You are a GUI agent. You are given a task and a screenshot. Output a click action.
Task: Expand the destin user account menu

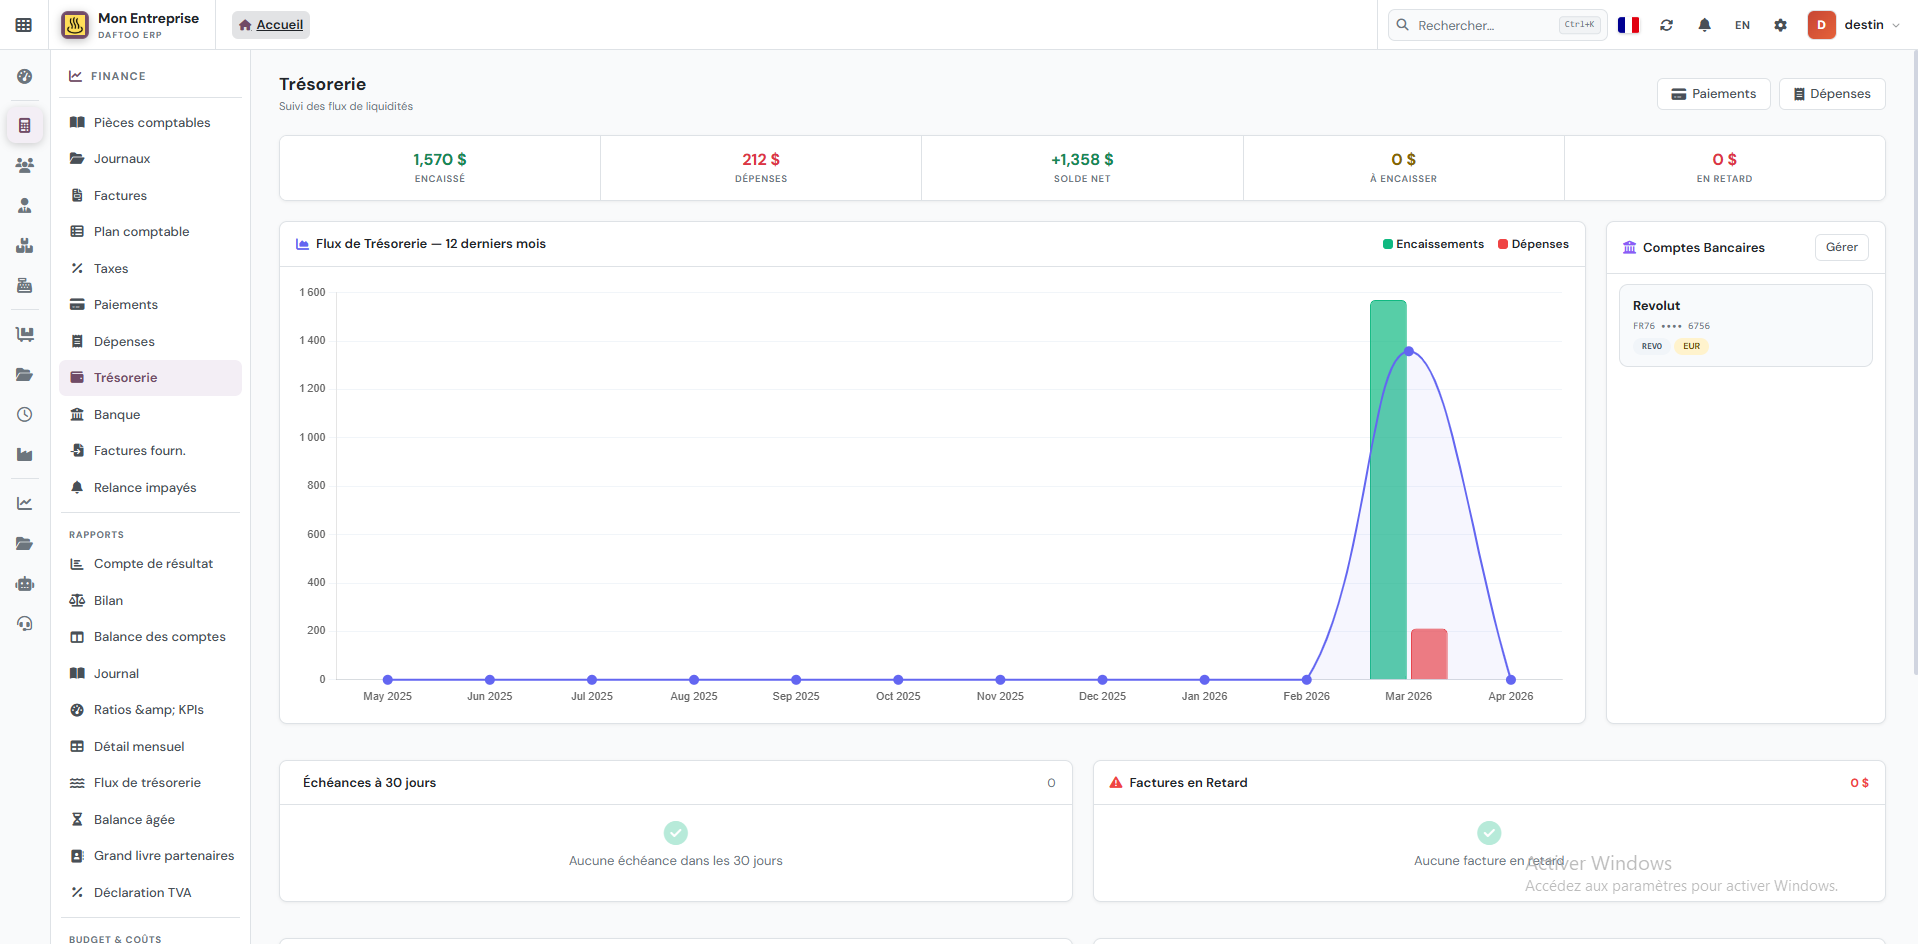[1864, 25]
